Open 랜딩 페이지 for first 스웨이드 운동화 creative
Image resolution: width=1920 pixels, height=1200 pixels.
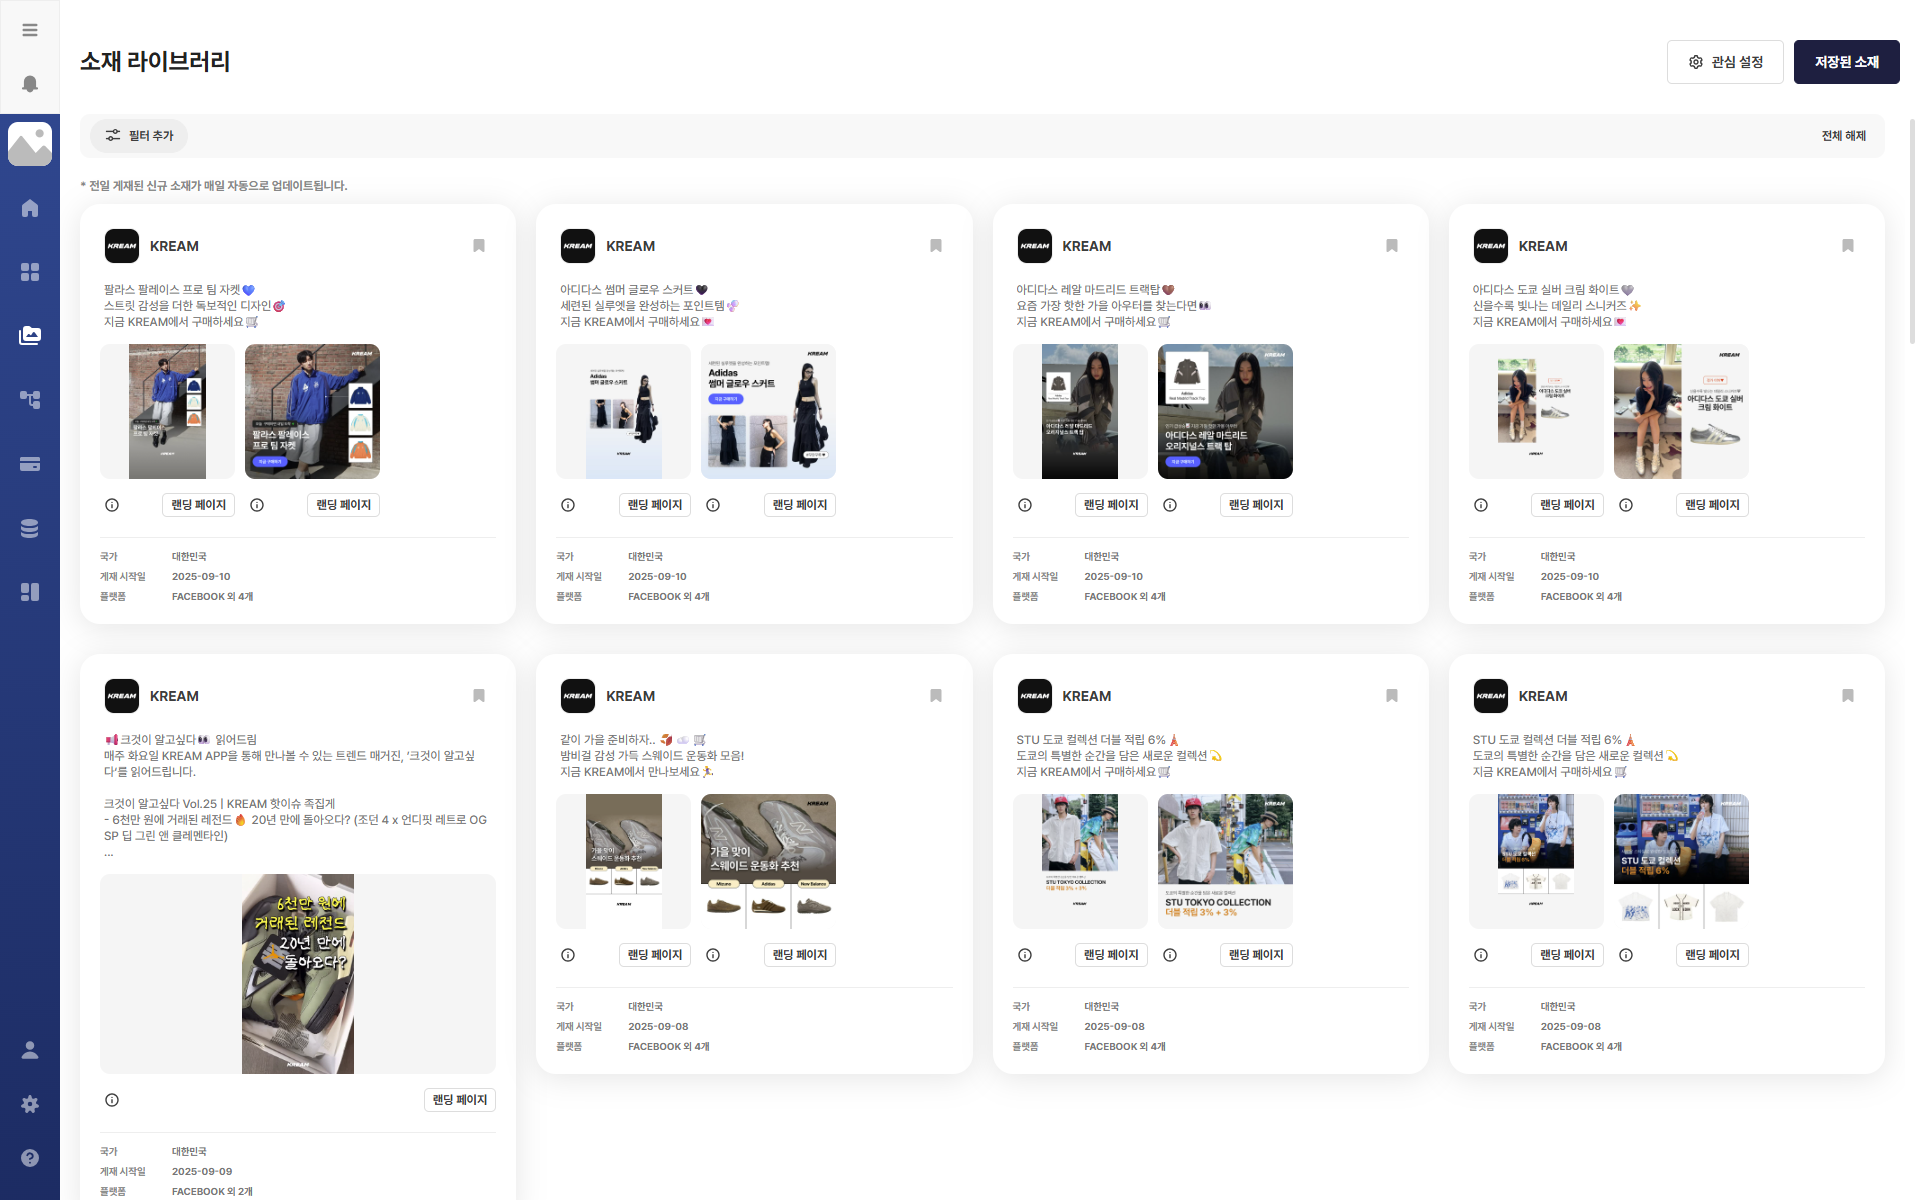(655, 955)
